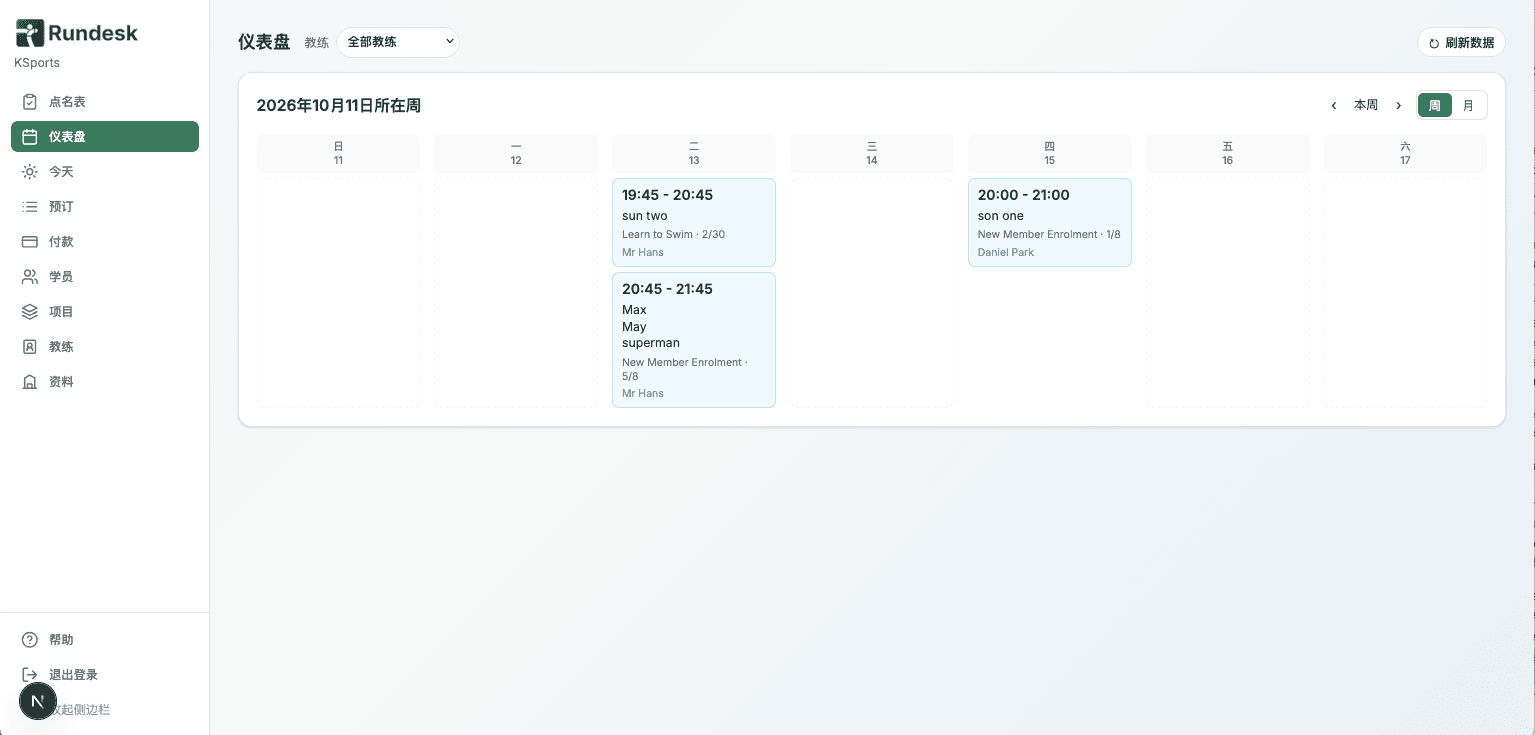Click the 日 11 day header
Viewport: 1535px width, 735px height.
338,153
